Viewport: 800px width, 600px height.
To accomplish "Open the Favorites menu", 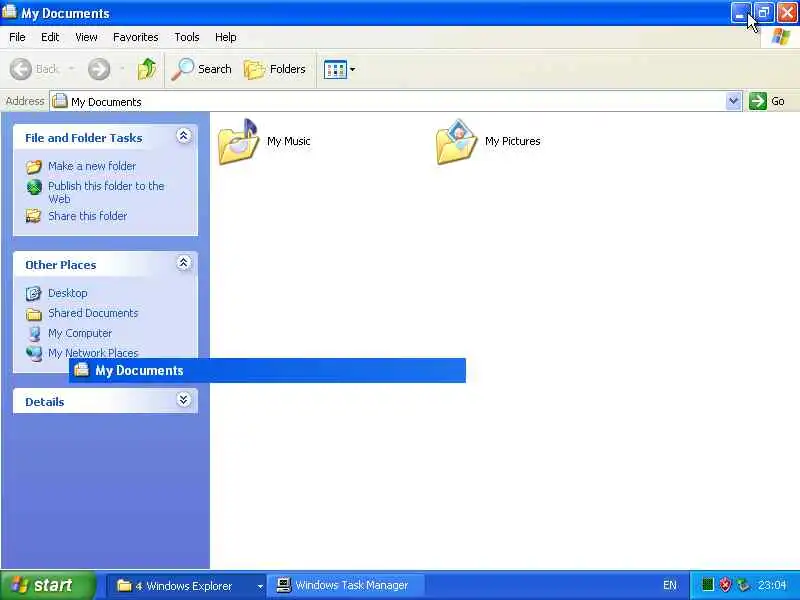I will click(x=136, y=37).
